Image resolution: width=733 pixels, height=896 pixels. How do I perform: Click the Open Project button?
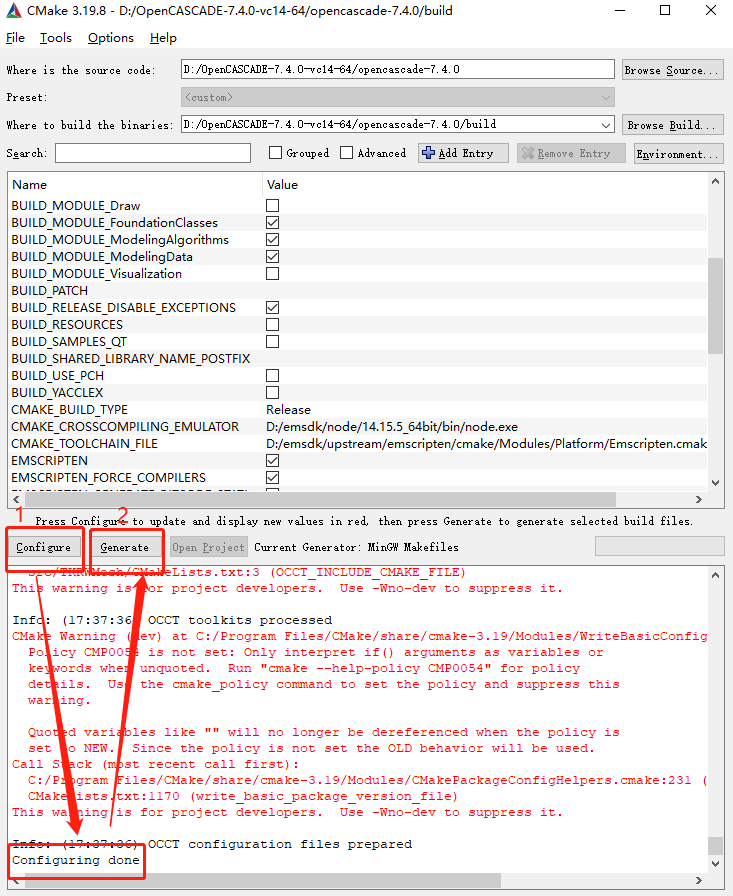[x=209, y=547]
